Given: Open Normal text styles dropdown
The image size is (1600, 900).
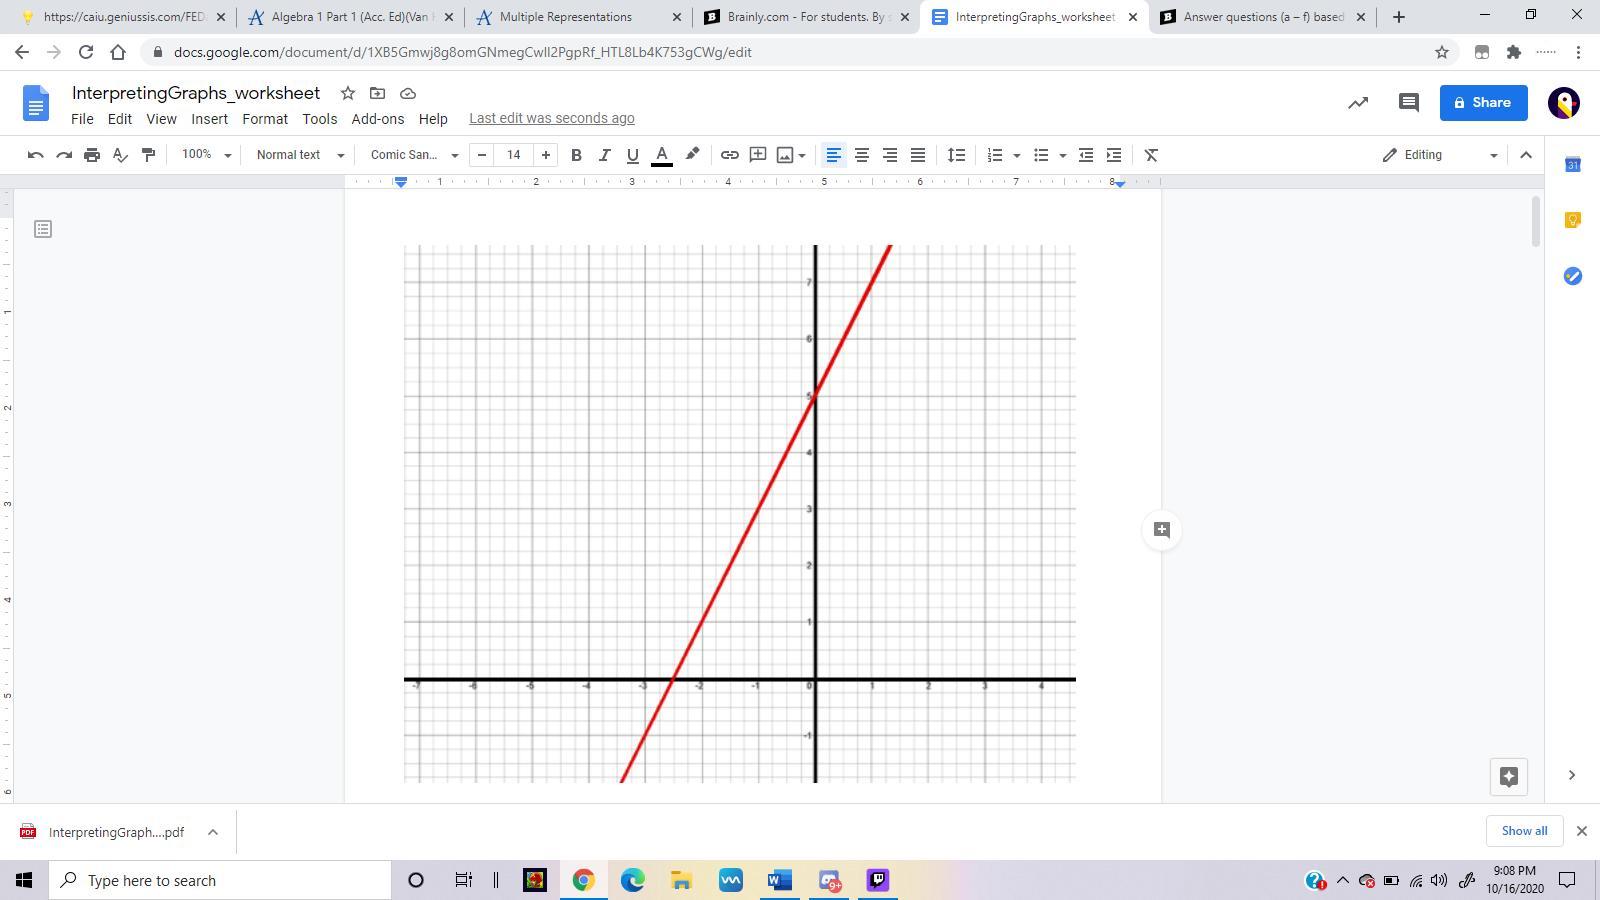Looking at the screenshot, I should click(299, 155).
